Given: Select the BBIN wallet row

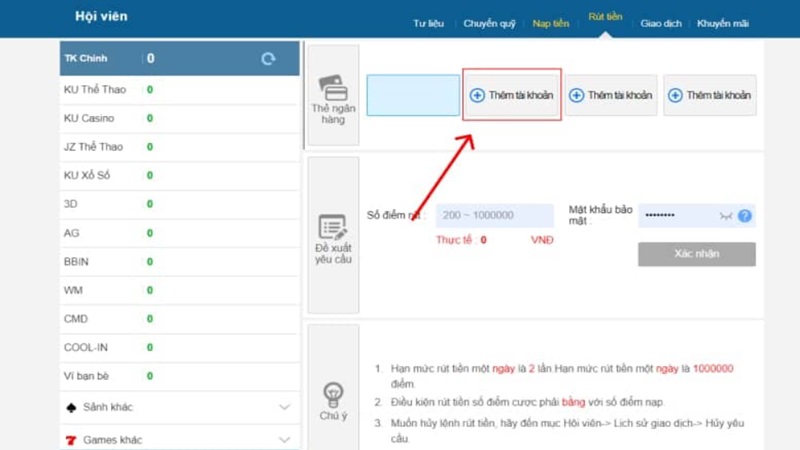Looking at the screenshot, I should tap(179, 262).
